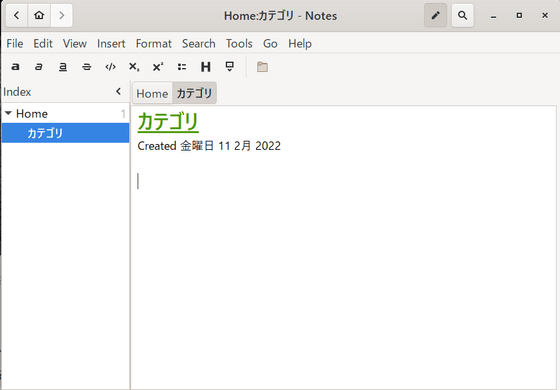Open the Go menu
The width and height of the screenshot is (560, 390).
coord(270,44)
